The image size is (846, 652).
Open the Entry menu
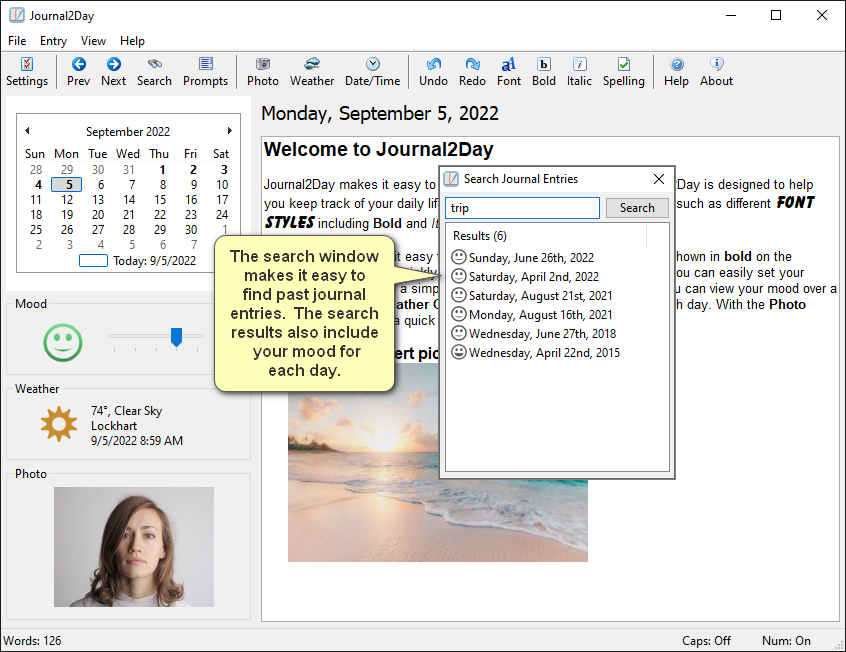point(53,41)
